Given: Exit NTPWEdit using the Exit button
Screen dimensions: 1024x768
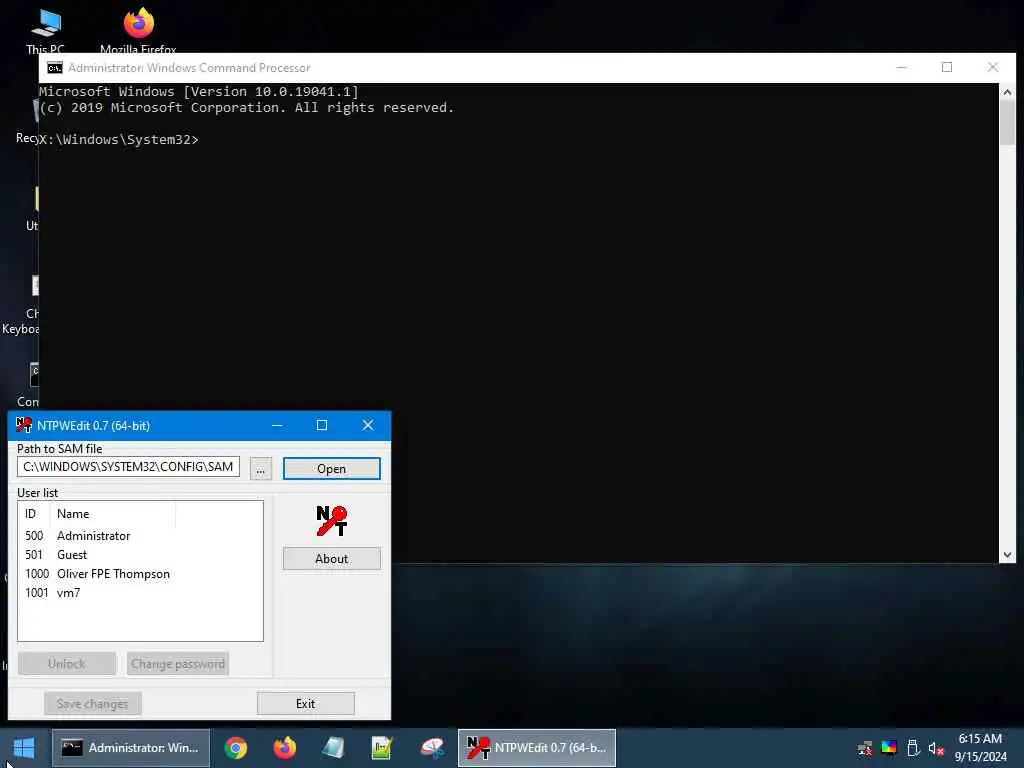Looking at the screenshot, I should pos(306,703).
